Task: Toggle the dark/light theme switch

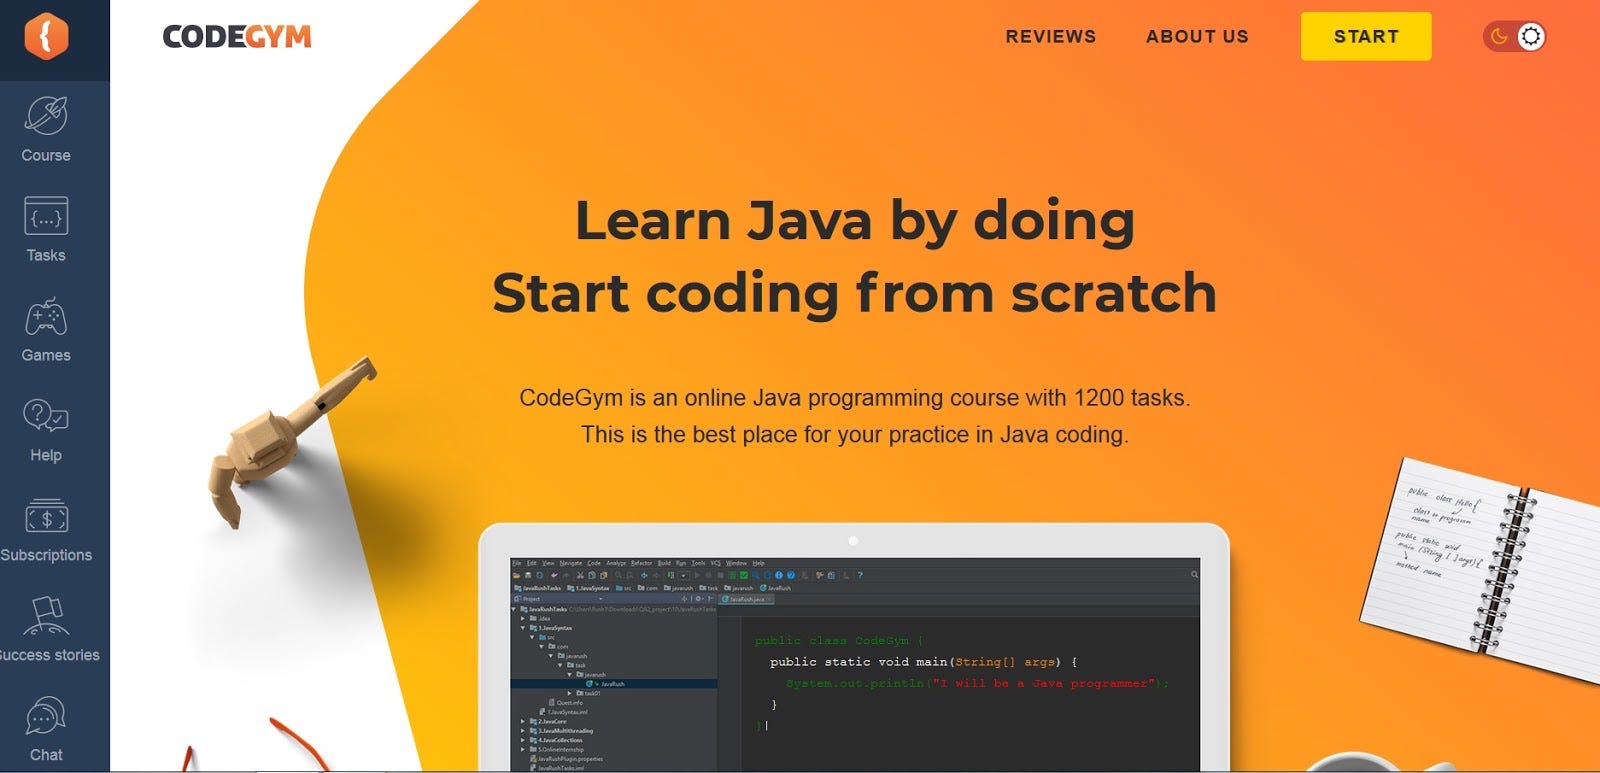Action: tap(1514, 37)
